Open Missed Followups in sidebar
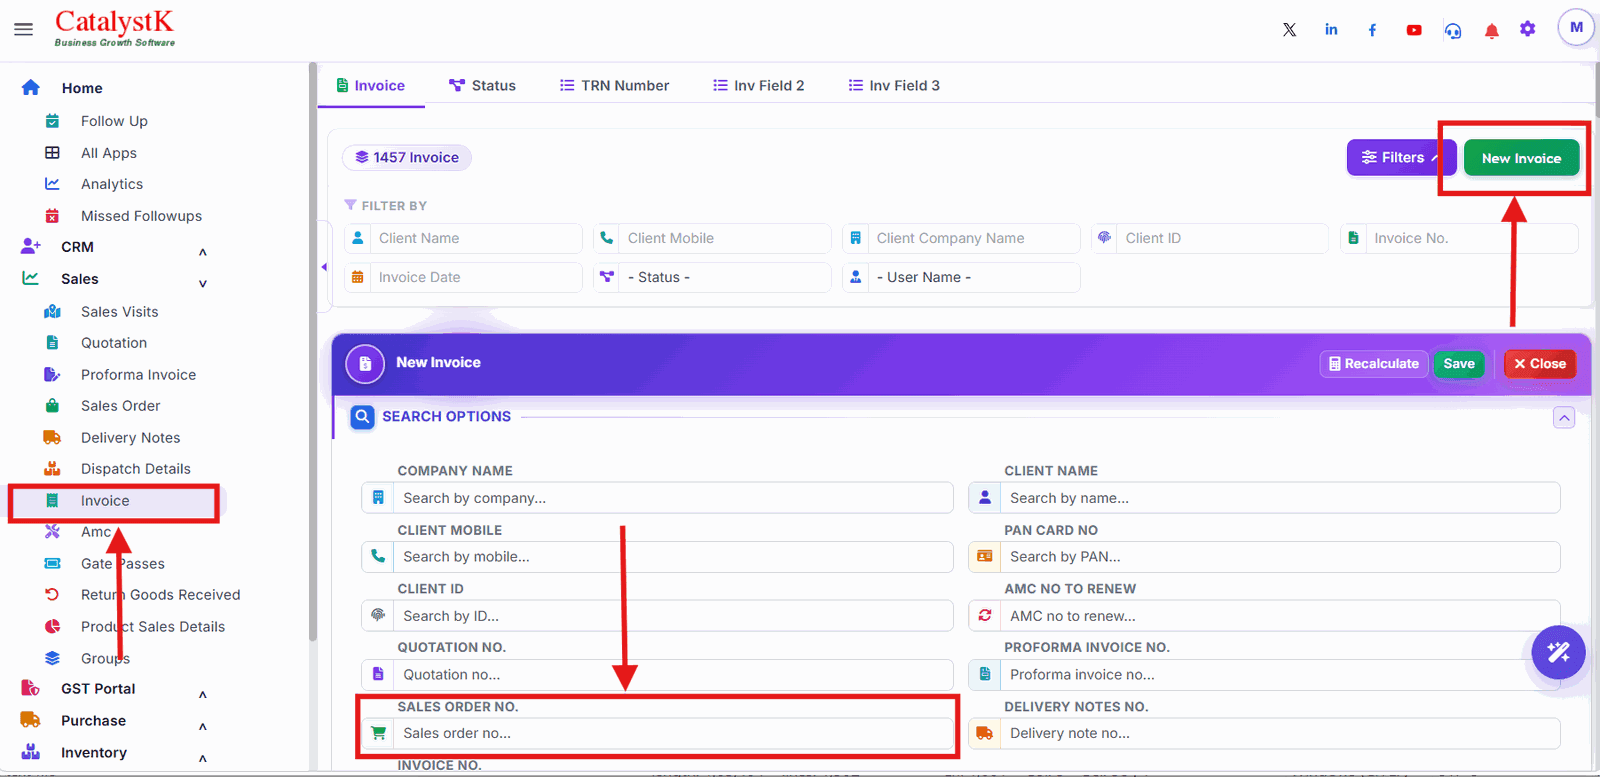This screenshot has width=1600, height=777. (x=141, y=216)
